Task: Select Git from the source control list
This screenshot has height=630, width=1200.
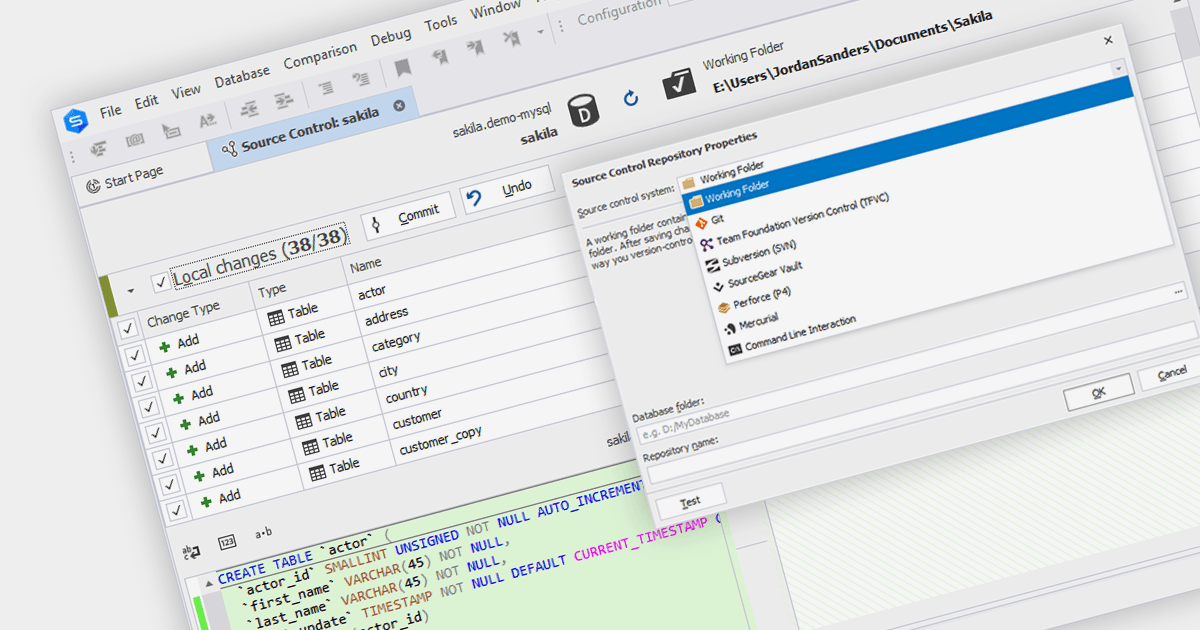Action: click(709, 220)
